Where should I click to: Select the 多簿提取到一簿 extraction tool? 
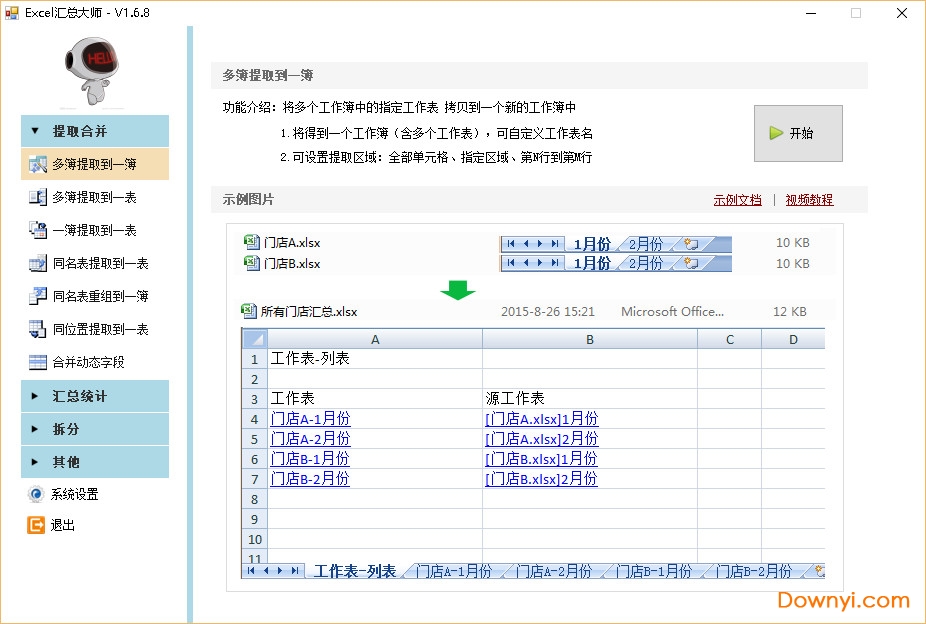coord(95,163)
